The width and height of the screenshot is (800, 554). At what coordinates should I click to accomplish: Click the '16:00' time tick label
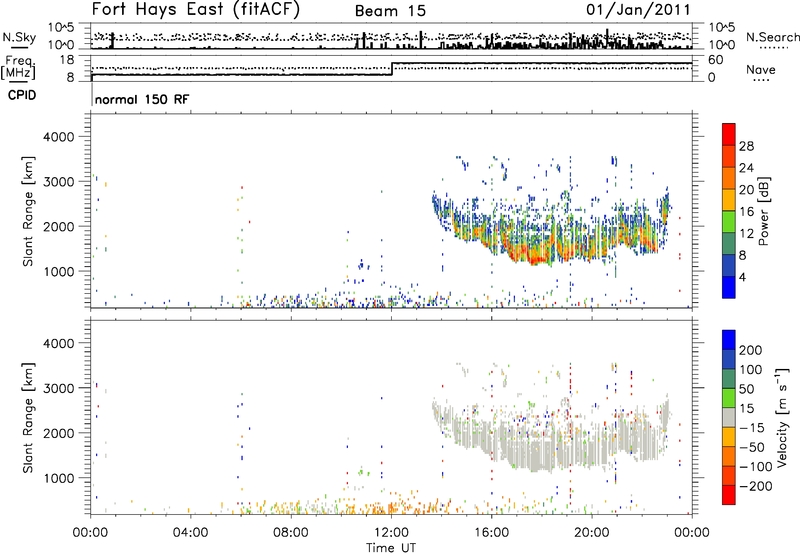(x=491, y=533)
